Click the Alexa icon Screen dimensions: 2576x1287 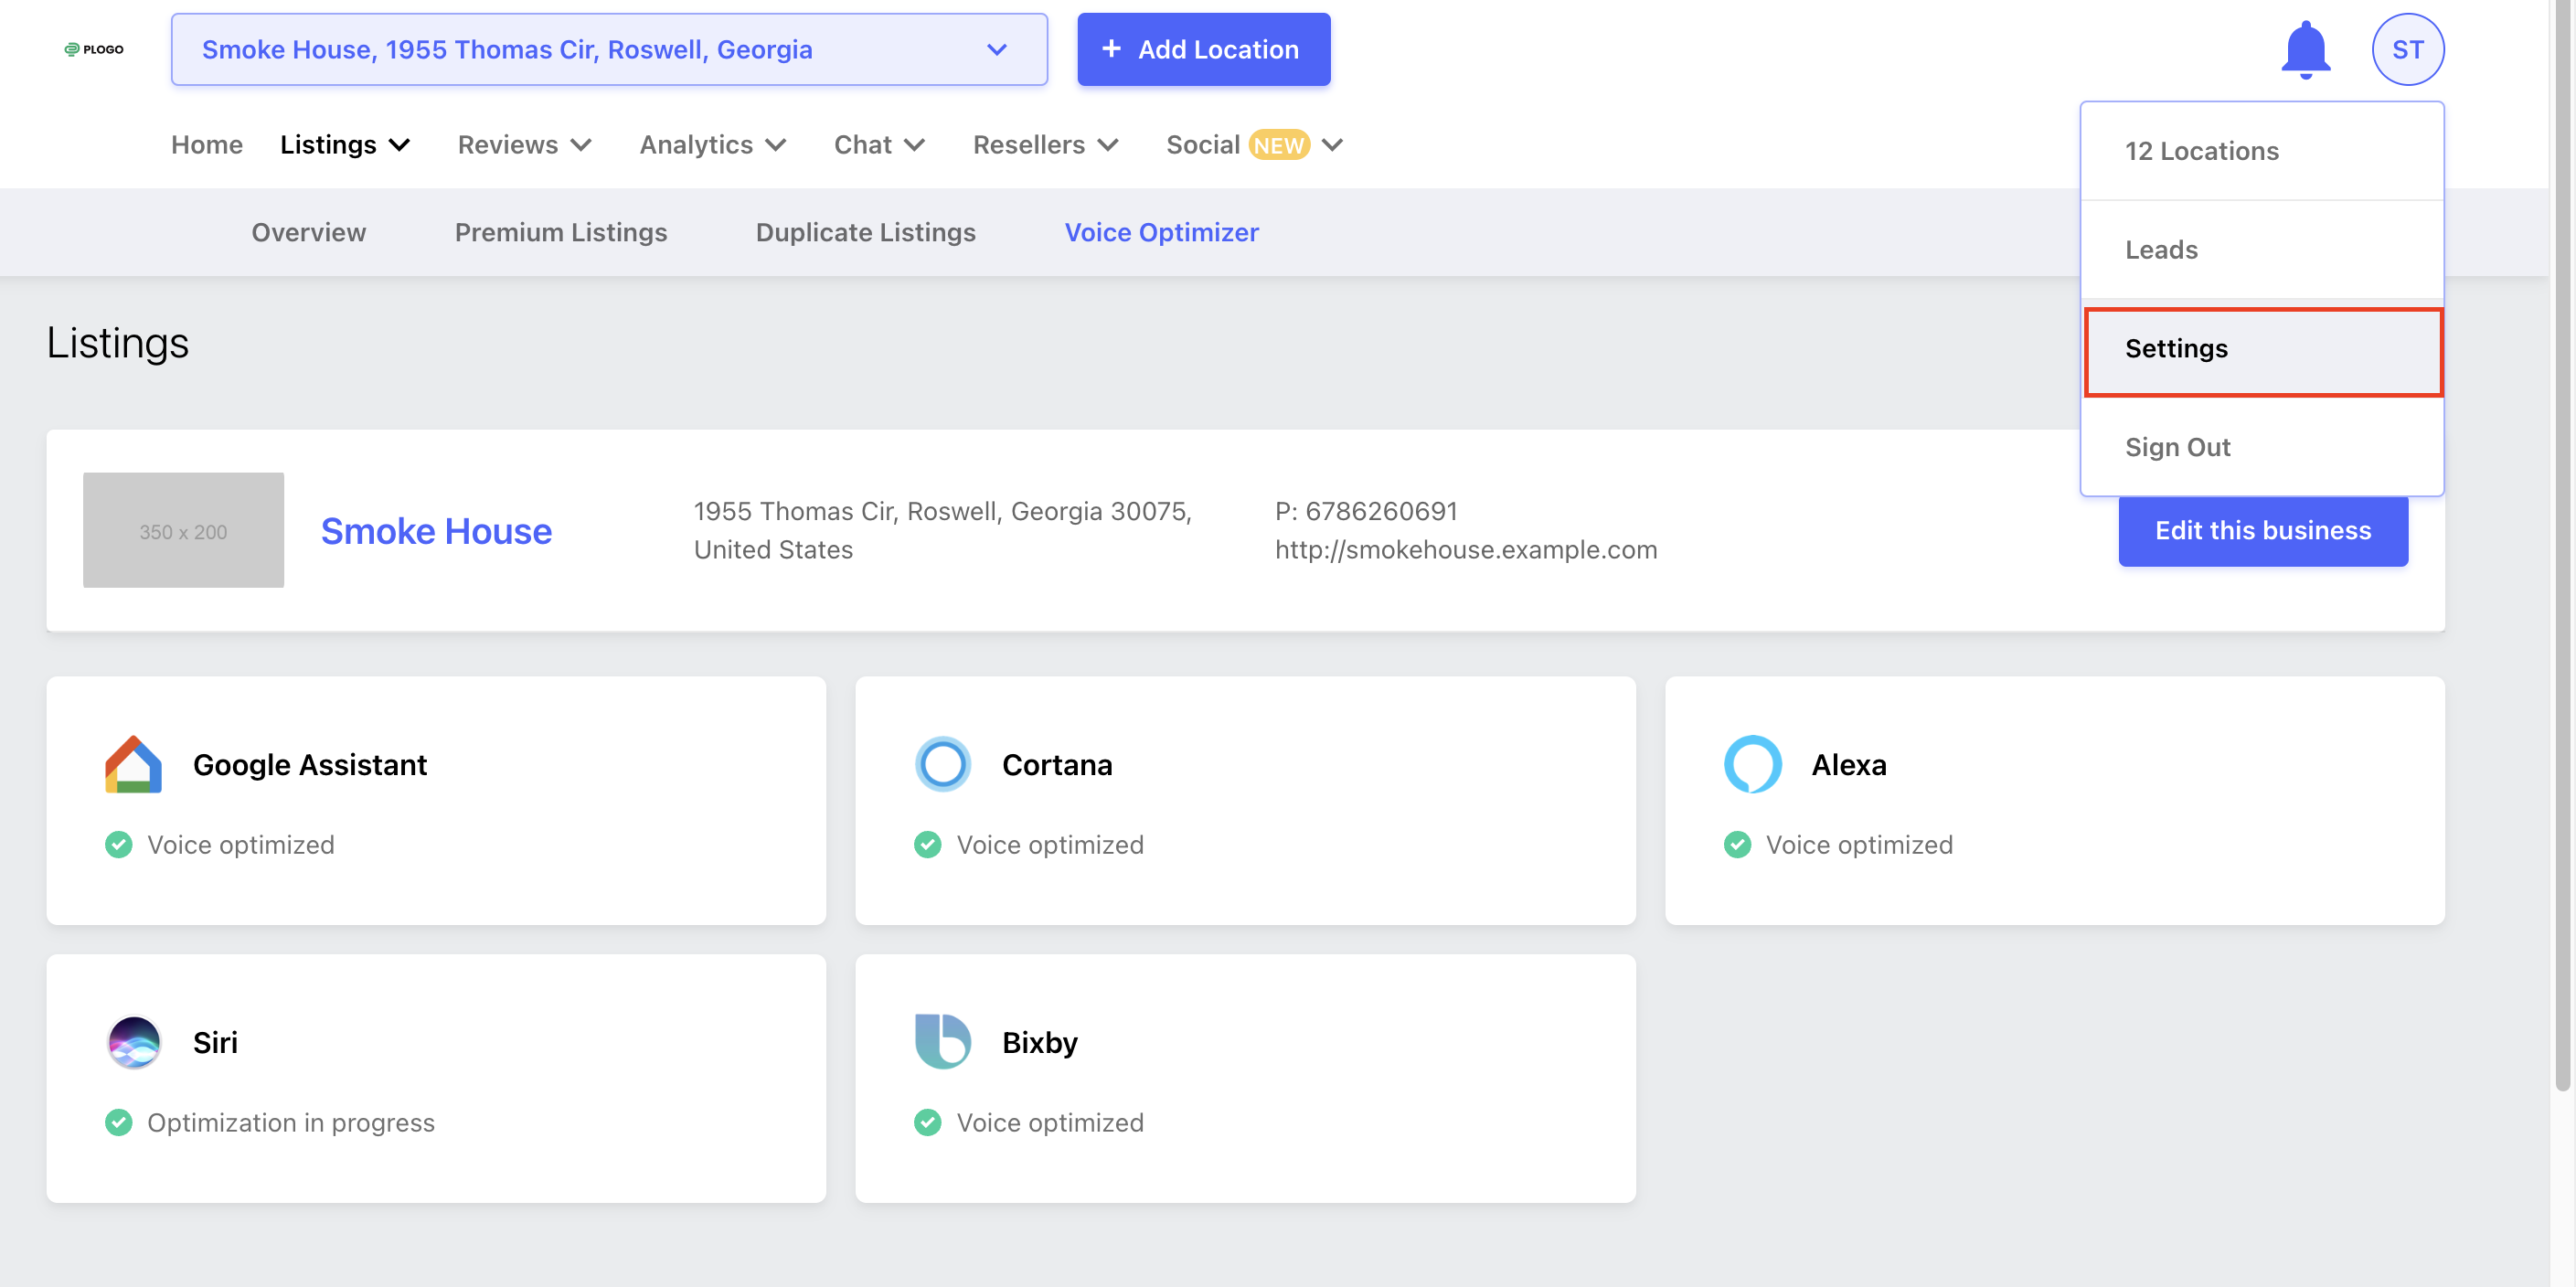coord(1752,764)
